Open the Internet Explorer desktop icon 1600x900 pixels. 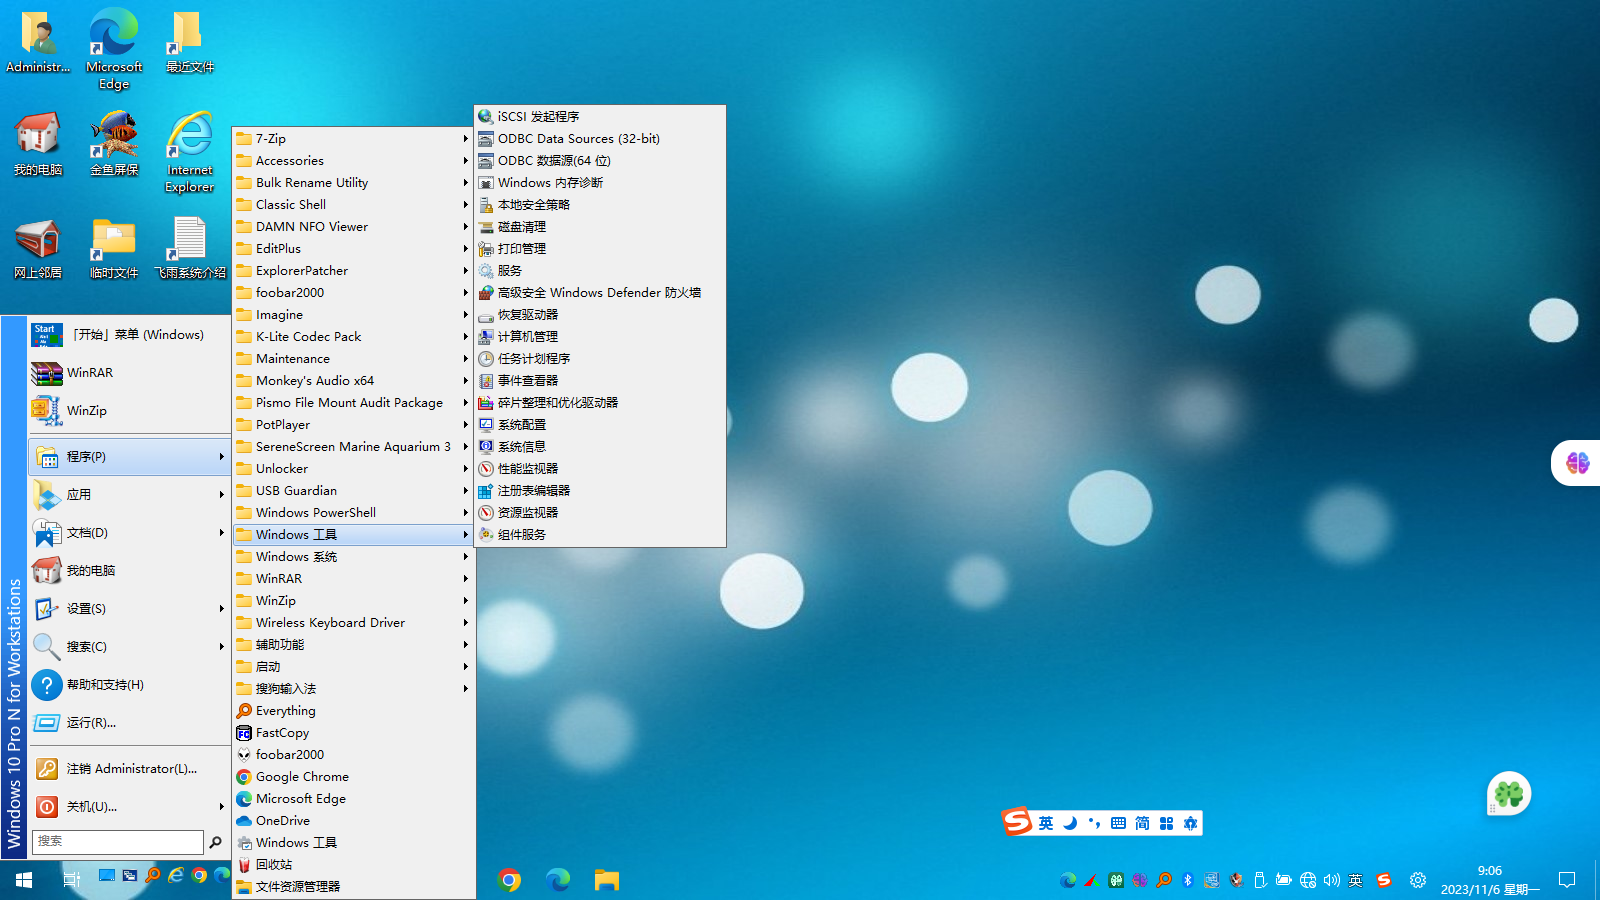(190, 152)
